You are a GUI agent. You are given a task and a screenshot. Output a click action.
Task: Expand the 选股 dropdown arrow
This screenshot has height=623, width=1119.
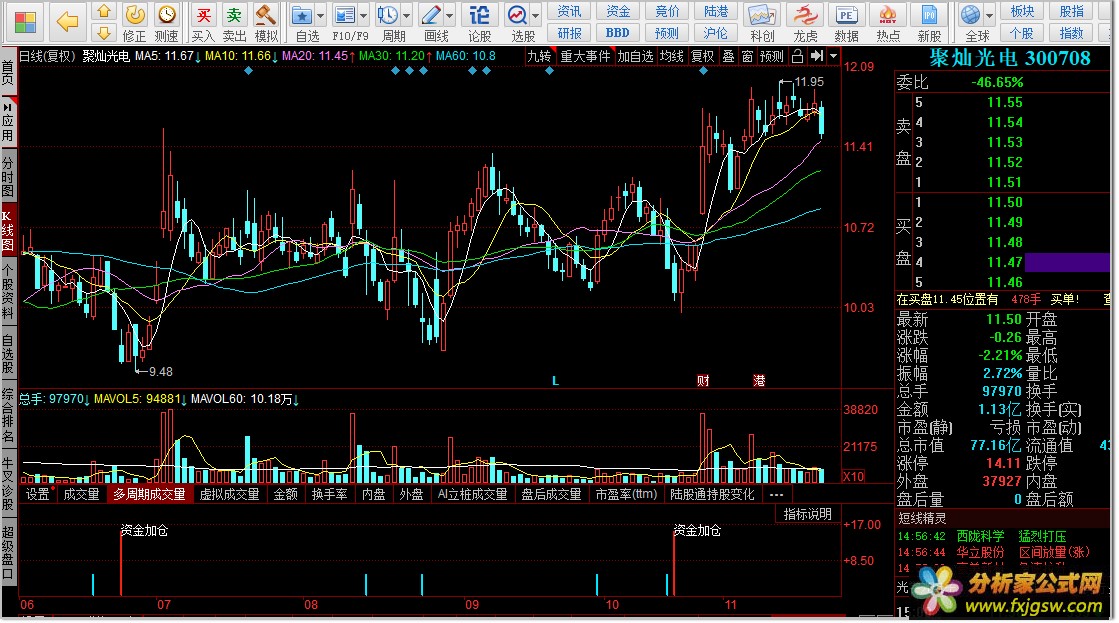pyautogui.click(x=535, y=15)
